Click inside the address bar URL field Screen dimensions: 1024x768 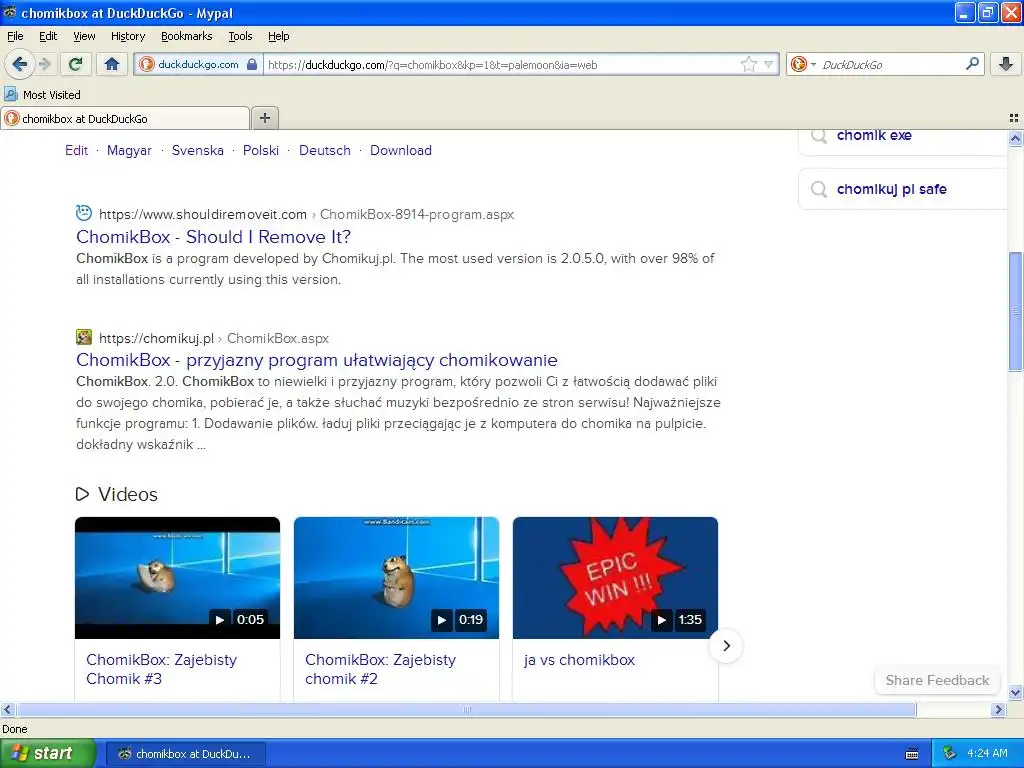tap(500, 65)
